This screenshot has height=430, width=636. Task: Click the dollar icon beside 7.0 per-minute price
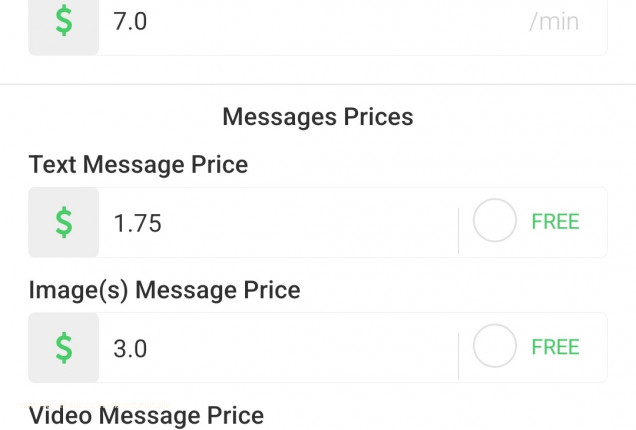[63, 22]
